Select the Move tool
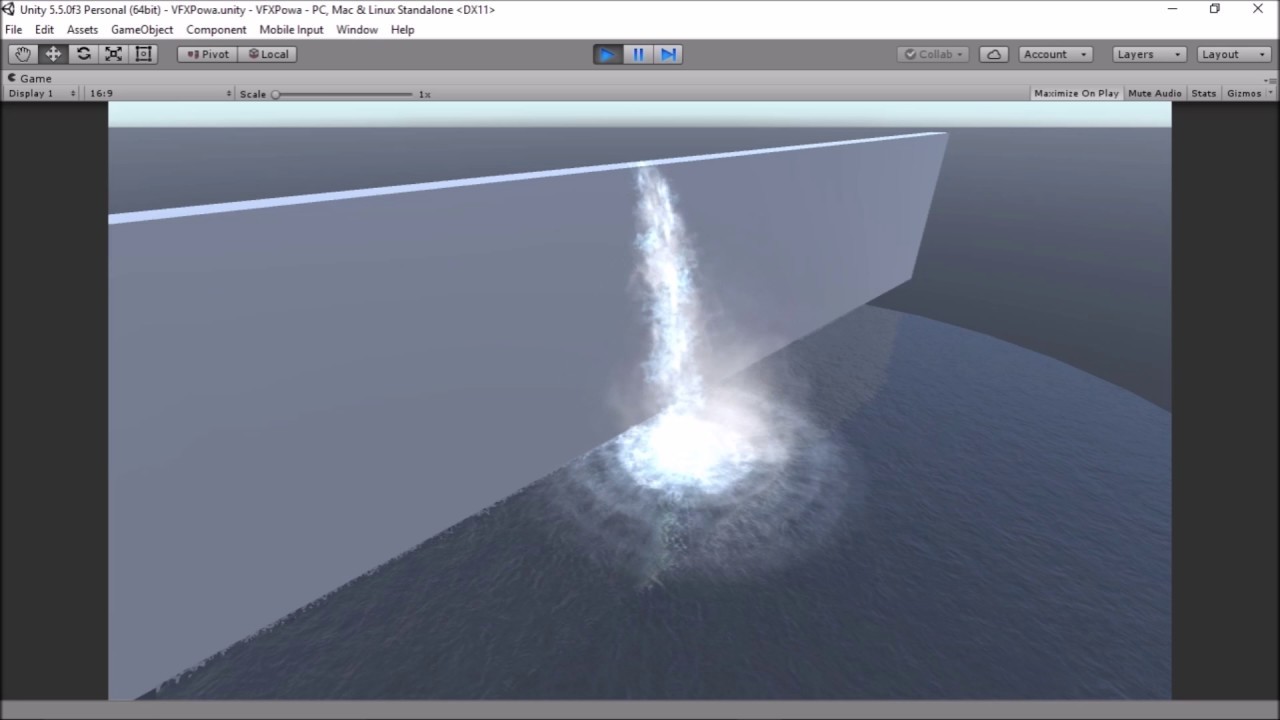Image resolution: width=1280 pixels, height=720 pixels. coord(53,54)
